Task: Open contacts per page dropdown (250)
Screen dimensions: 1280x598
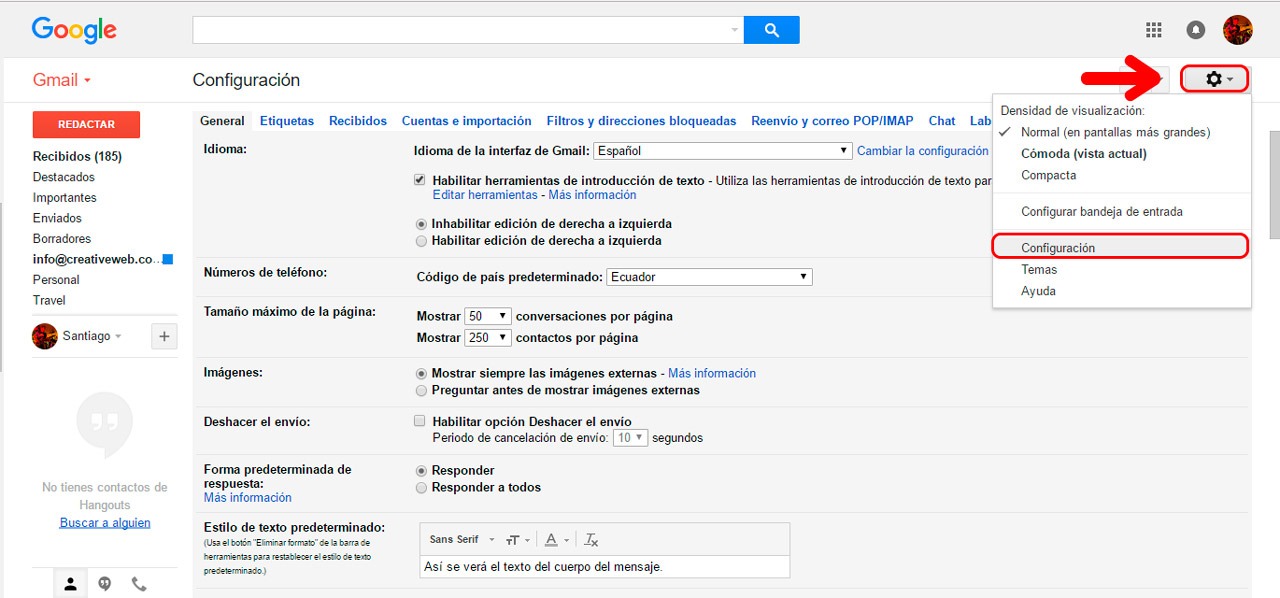Action: pos(488,338)
